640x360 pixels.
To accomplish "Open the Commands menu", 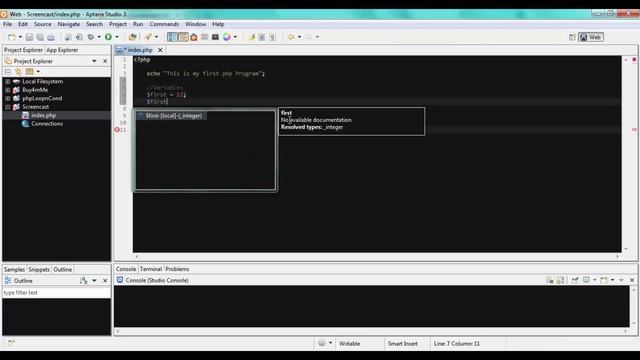I will click(164, 24).
